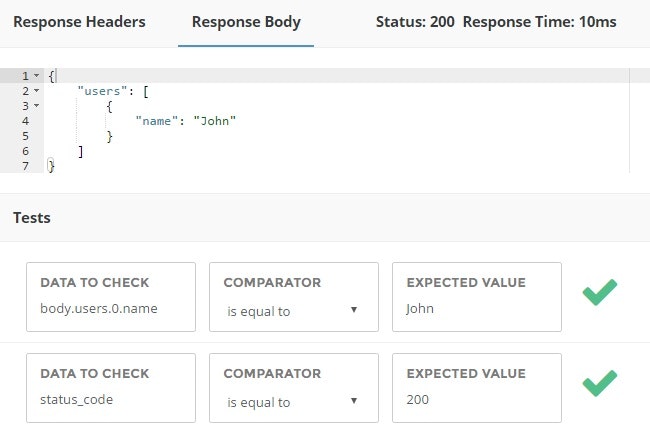Click the Tests section heading
Viewport: 650px width, 433px height.
coord(32,217)
